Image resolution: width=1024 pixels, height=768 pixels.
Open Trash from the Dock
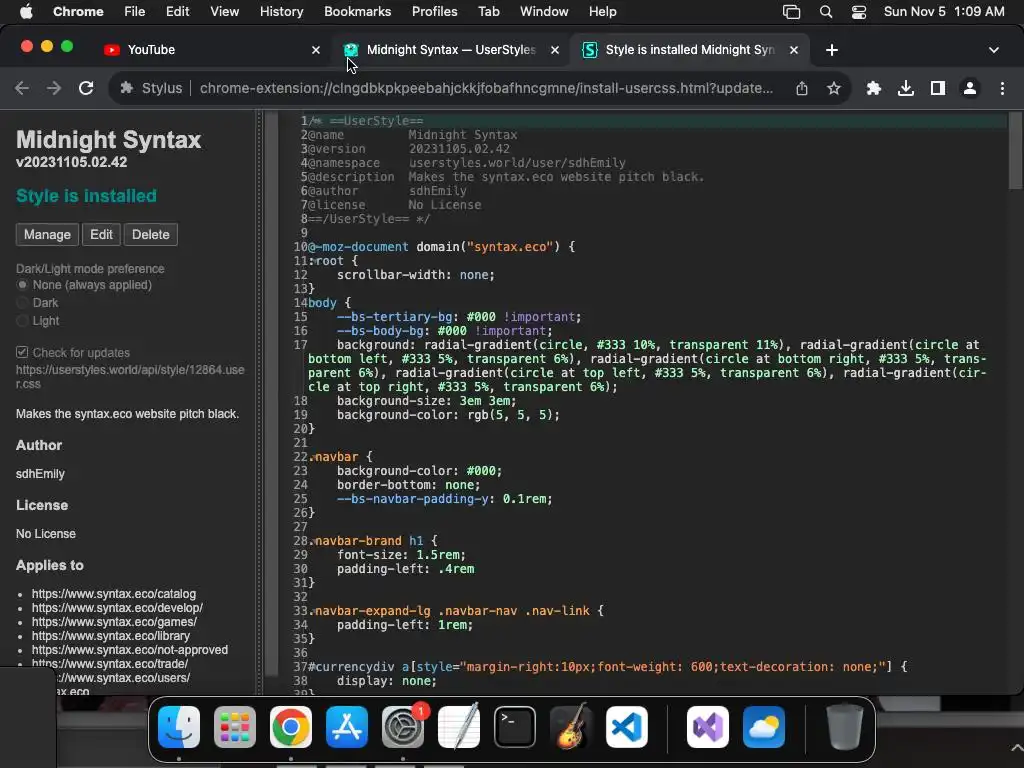[844, 727]
